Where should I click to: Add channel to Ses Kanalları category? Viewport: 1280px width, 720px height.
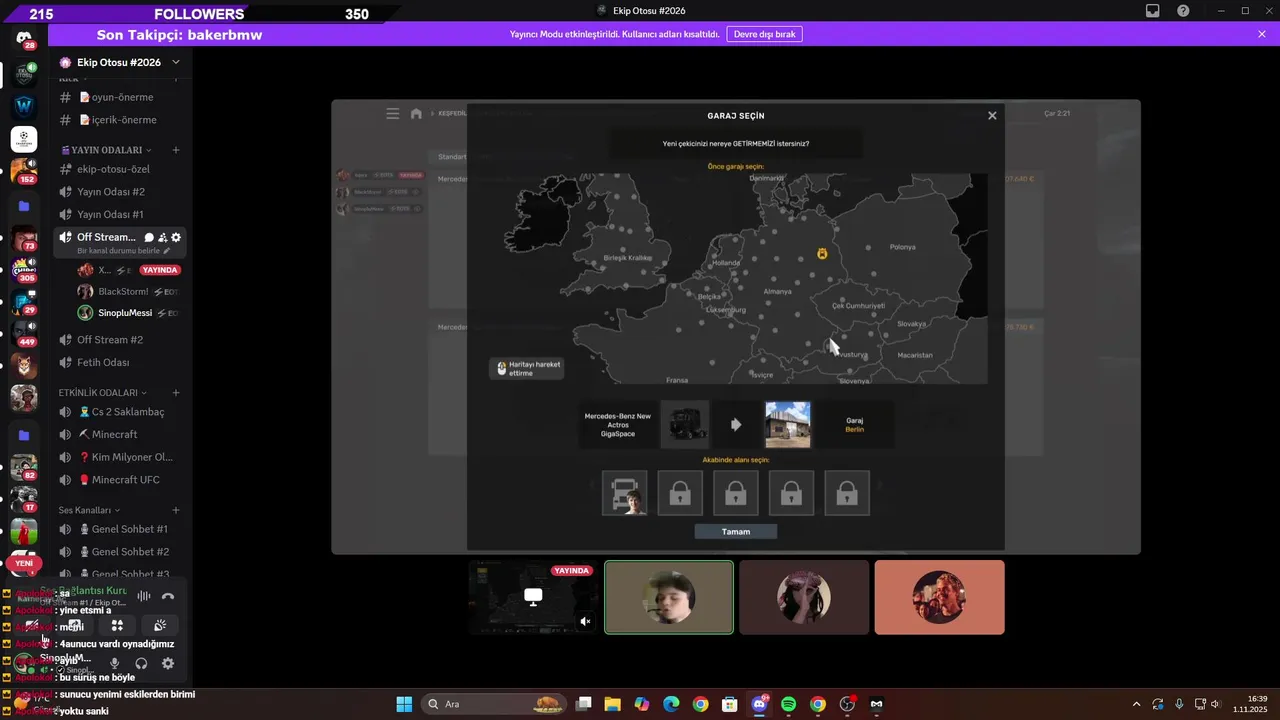[176, 510]
